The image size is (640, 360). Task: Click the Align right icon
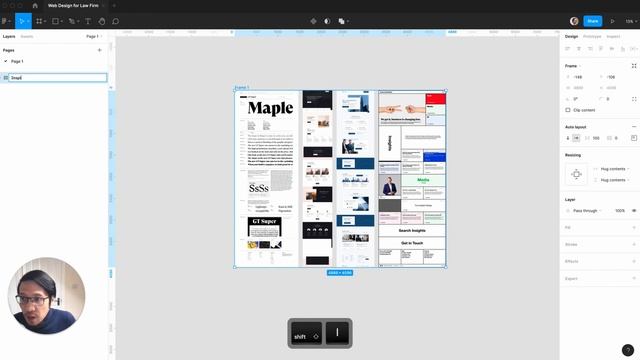click(x=590, y=49)
